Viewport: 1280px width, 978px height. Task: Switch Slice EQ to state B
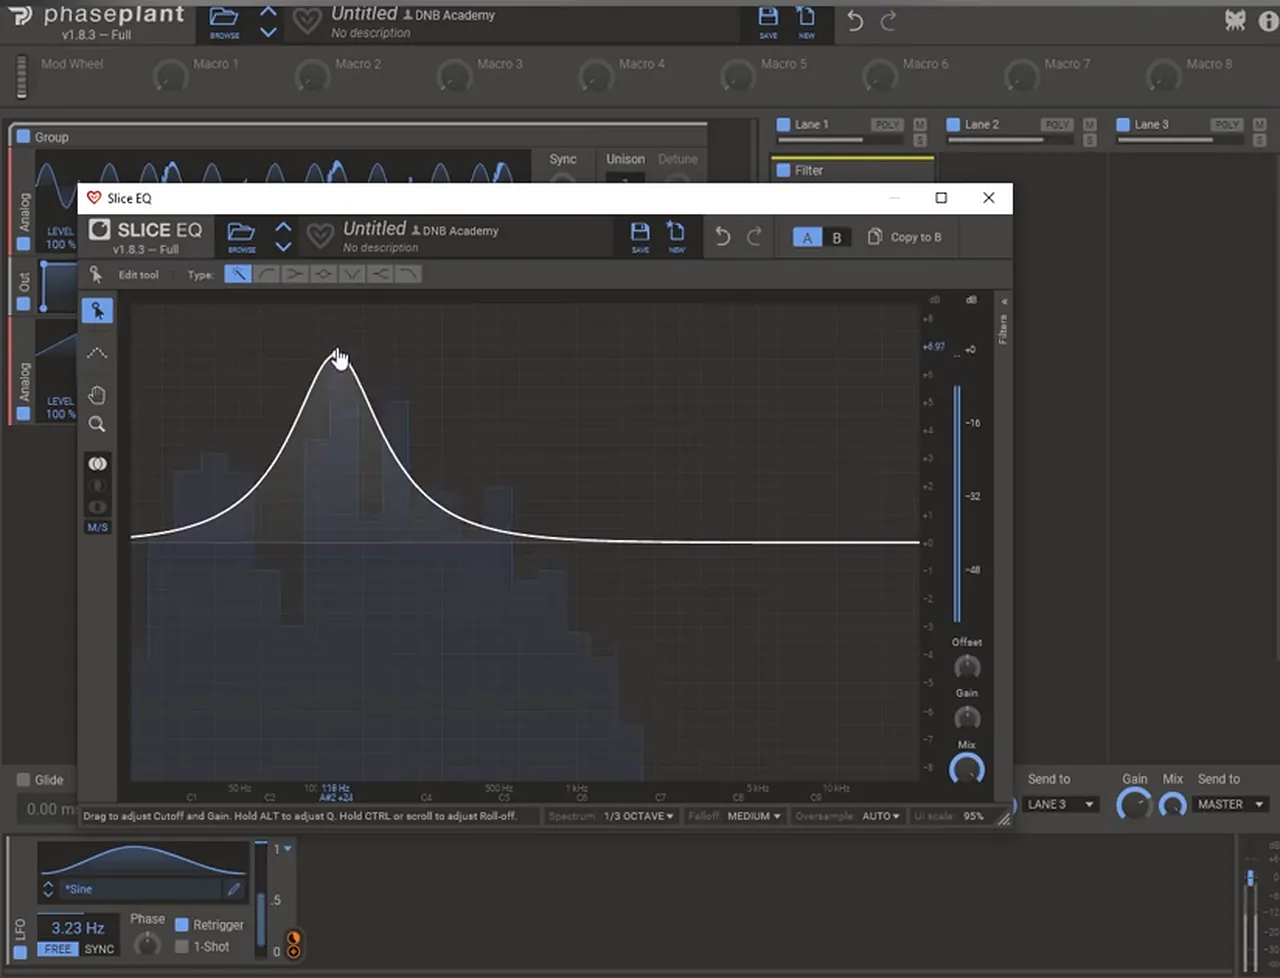[837, 237]
